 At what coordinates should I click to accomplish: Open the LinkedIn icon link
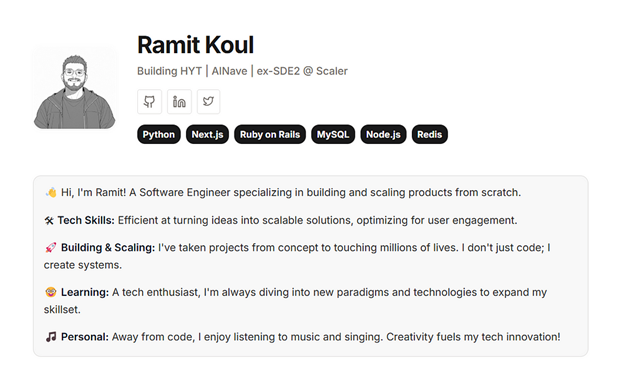179,102
